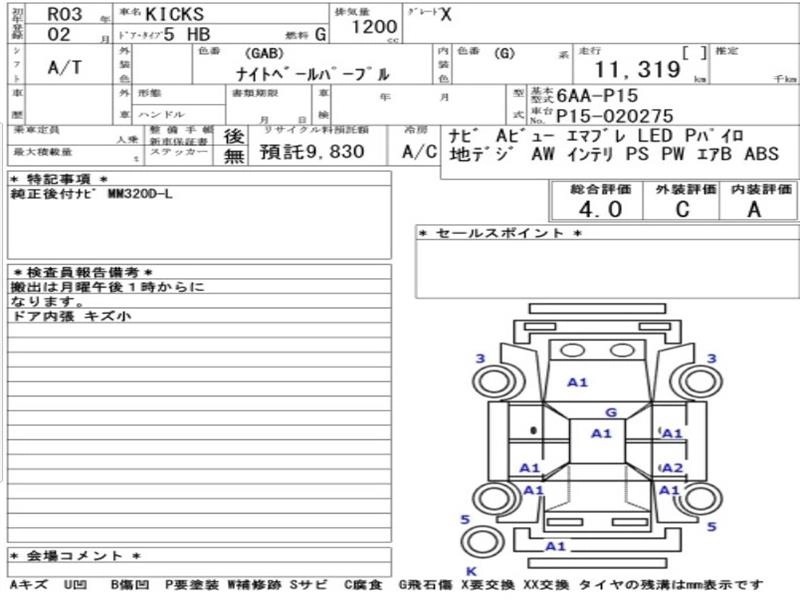
Task: Click the shift type "A/T"
Action: pos(65,67)
